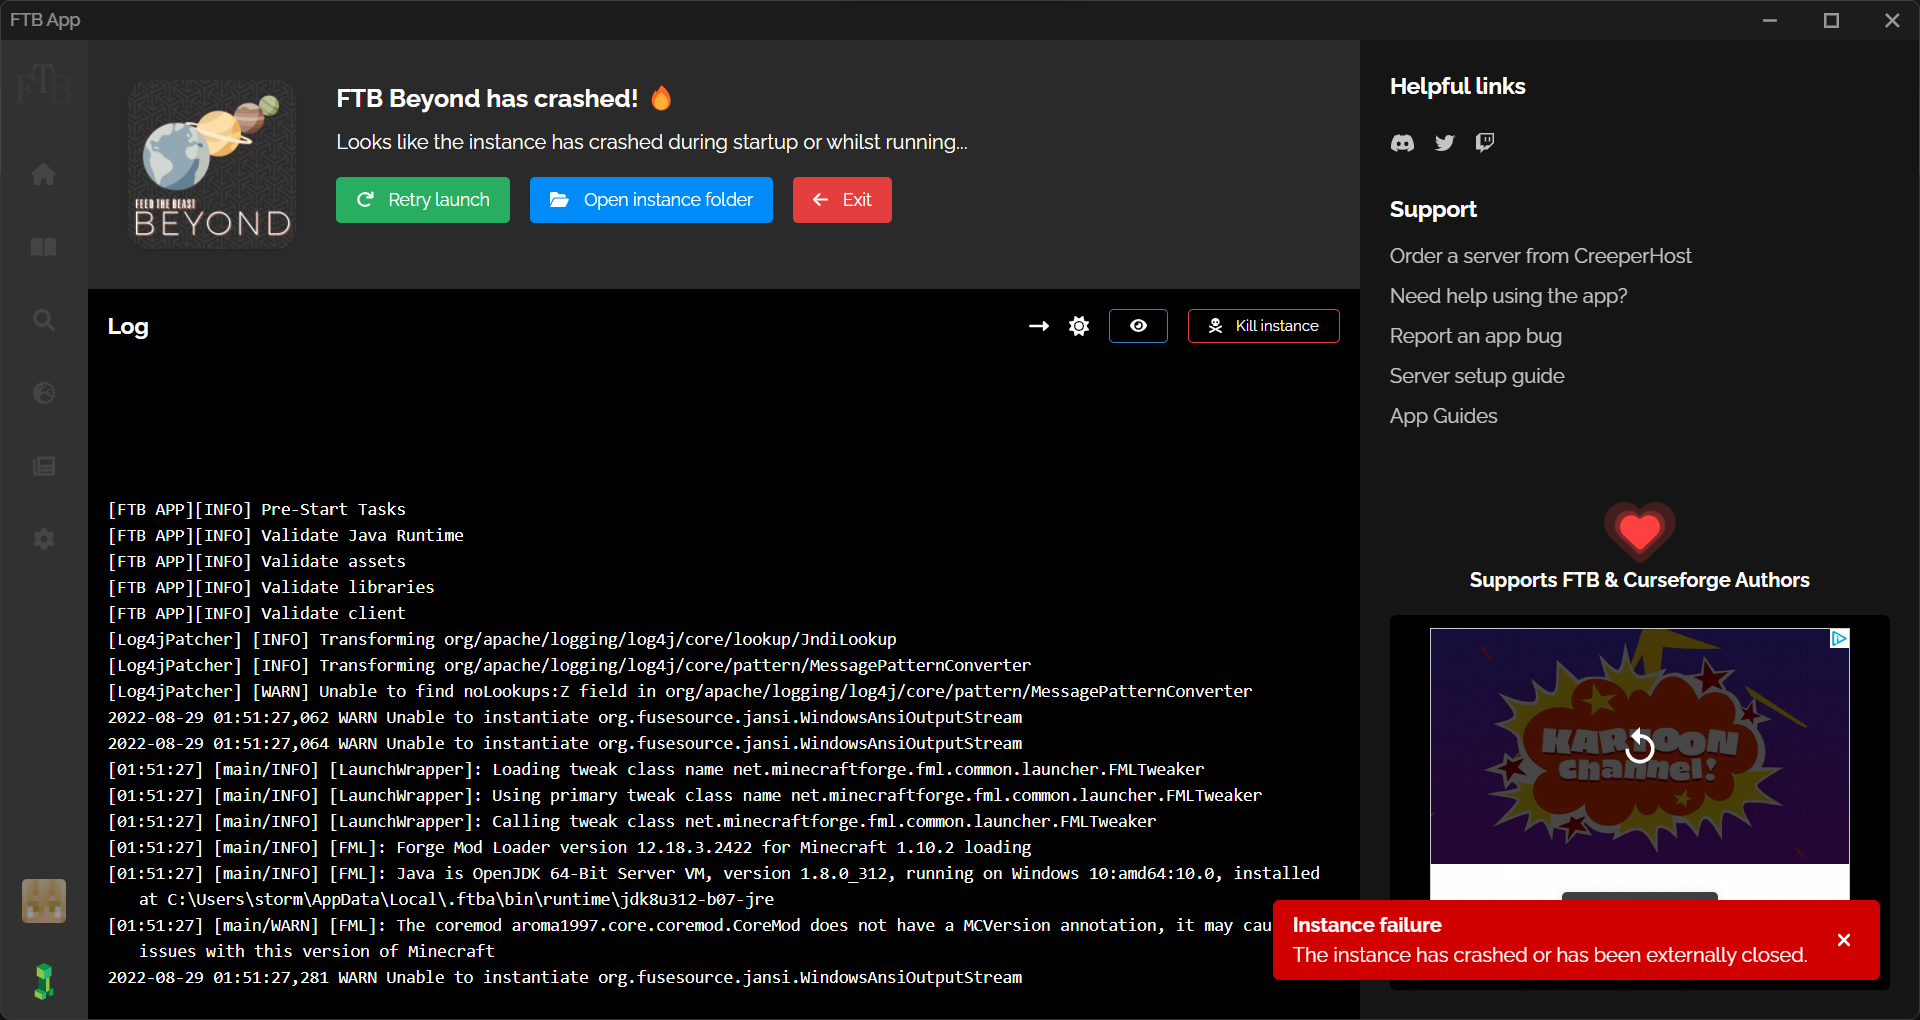Open the instance folder
Image resolution: width=1920 pixels, height=1020 pixels.
coord(651,200)
